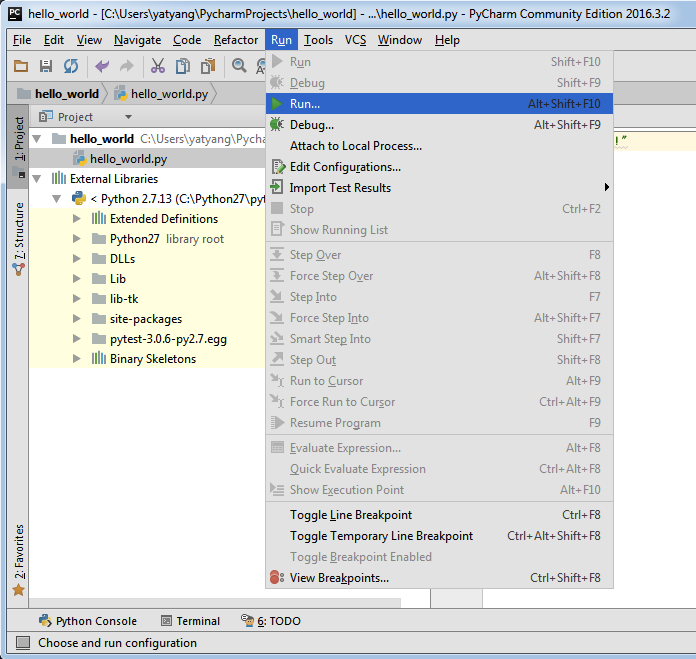
Task: Click the Project panel horizontal scrollbar
Action: click(x=215, y=602)
